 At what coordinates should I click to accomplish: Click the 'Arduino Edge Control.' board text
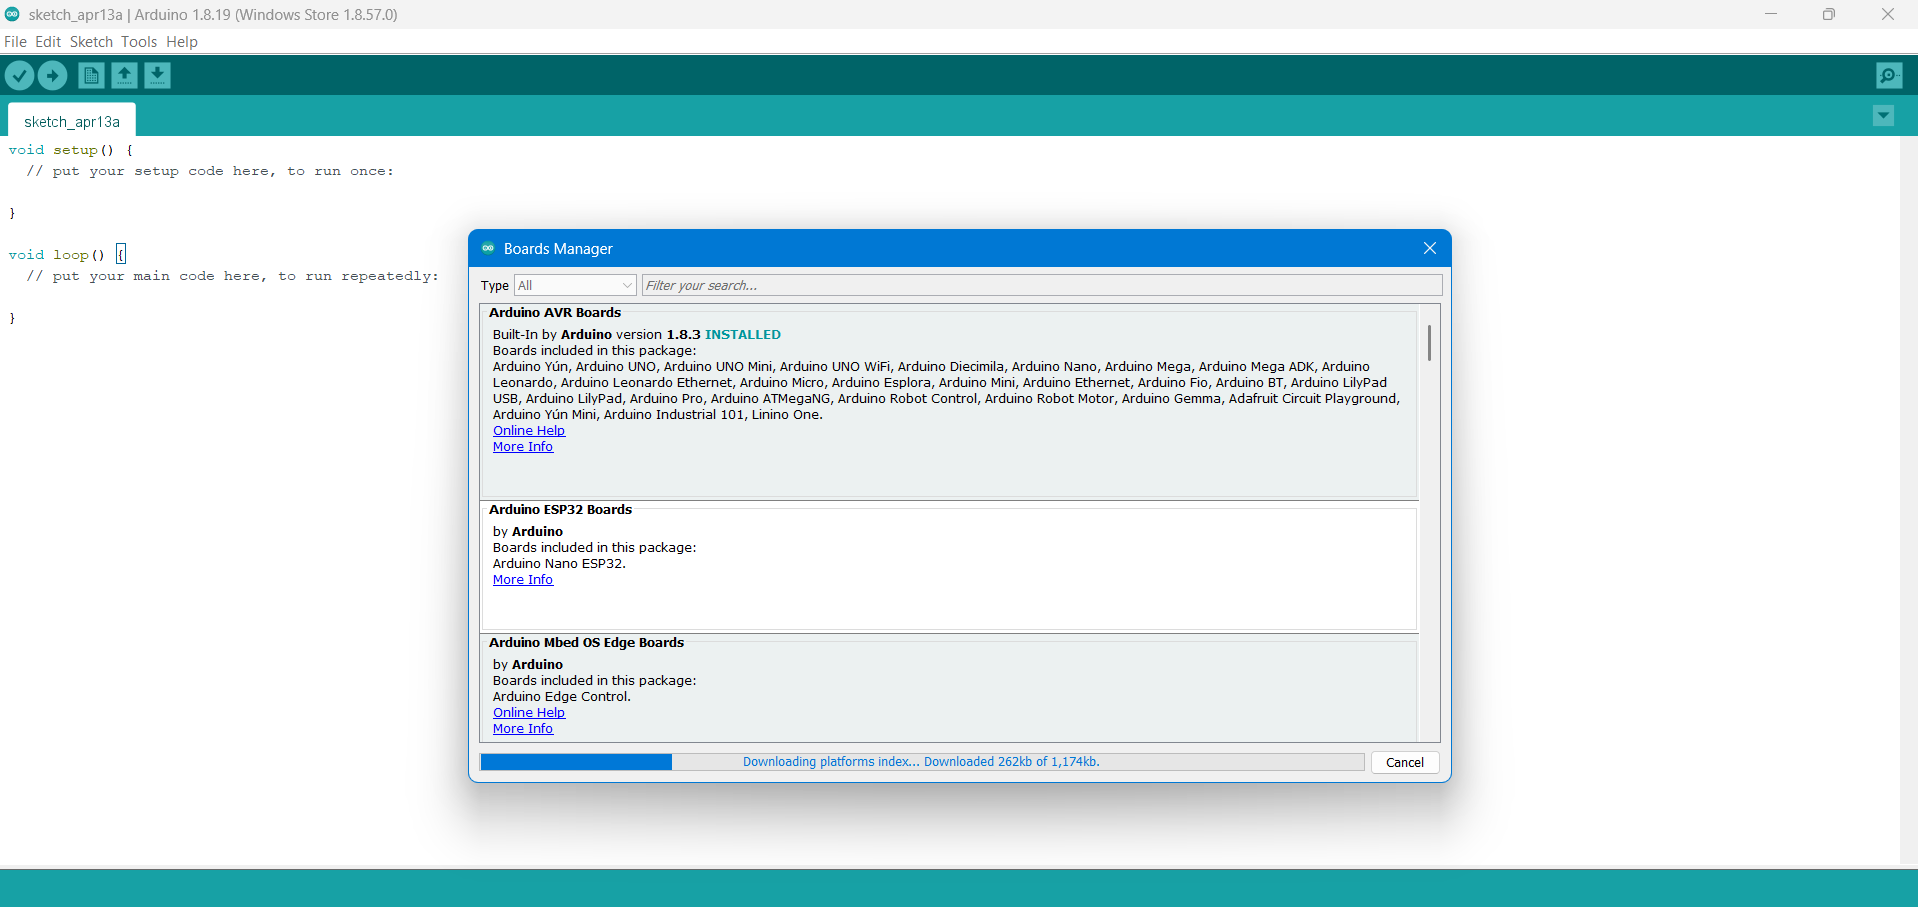click(x=562, y=697)
